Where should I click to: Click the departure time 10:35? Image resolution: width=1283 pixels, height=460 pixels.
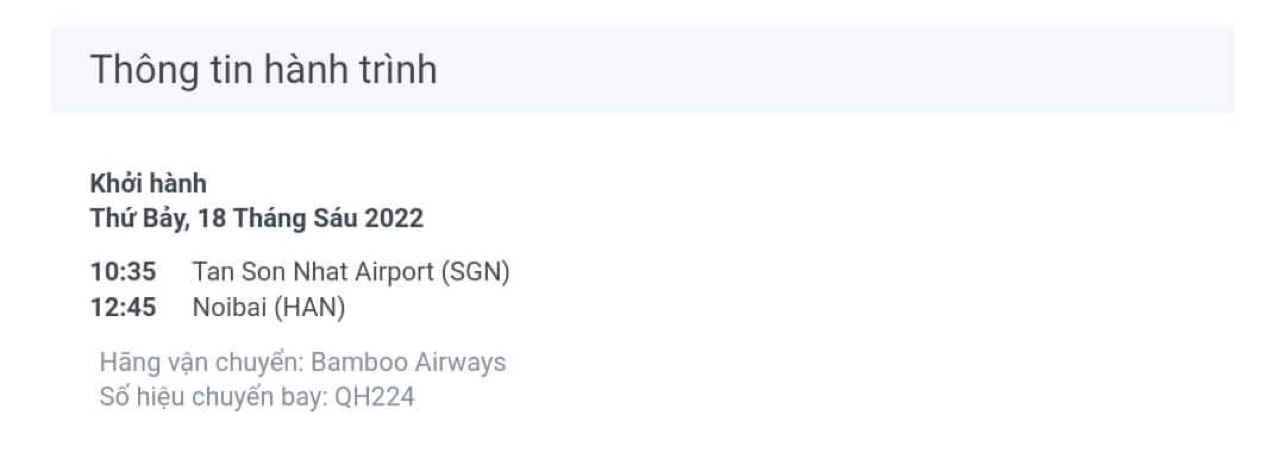(124, 272)
